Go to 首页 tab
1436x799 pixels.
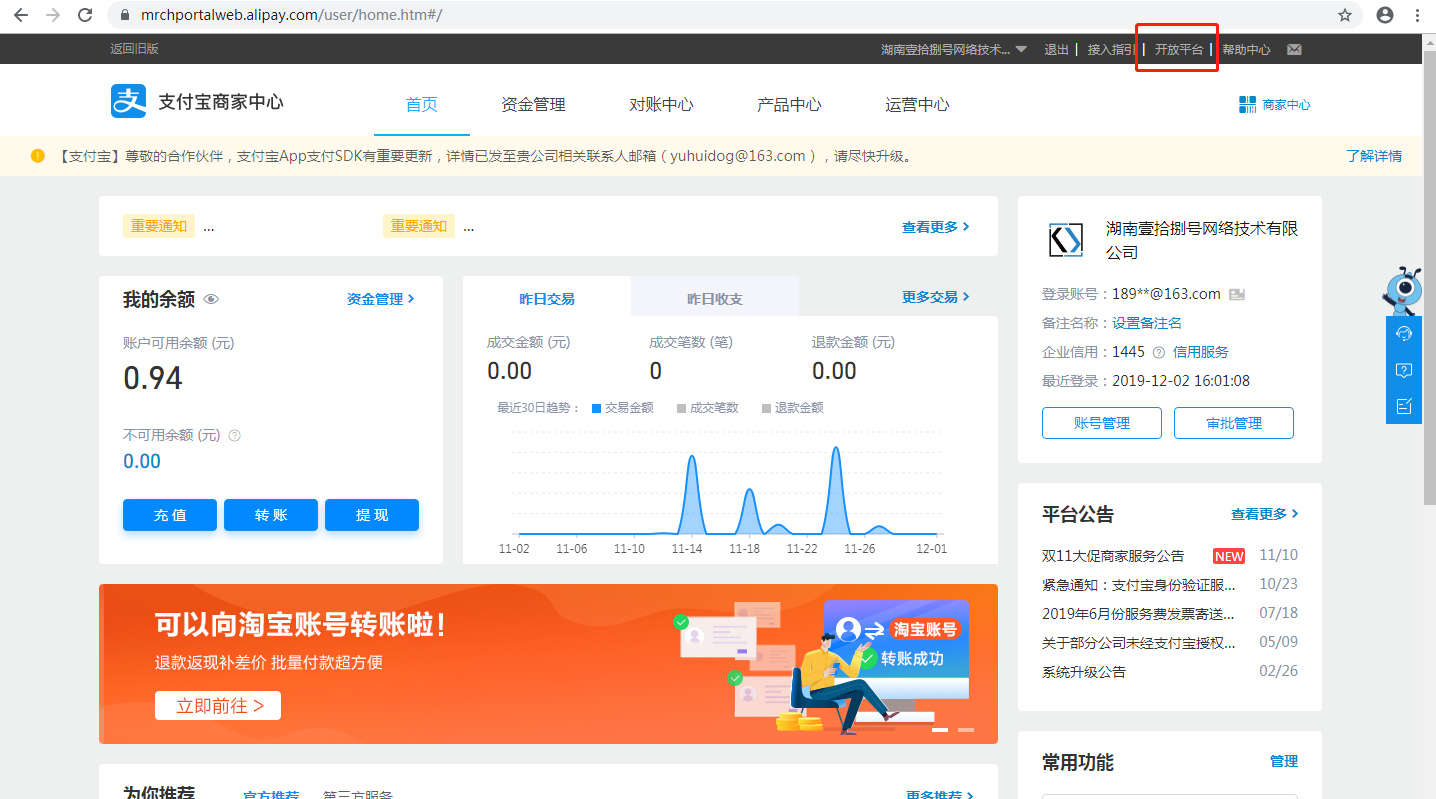coord(422,104)
